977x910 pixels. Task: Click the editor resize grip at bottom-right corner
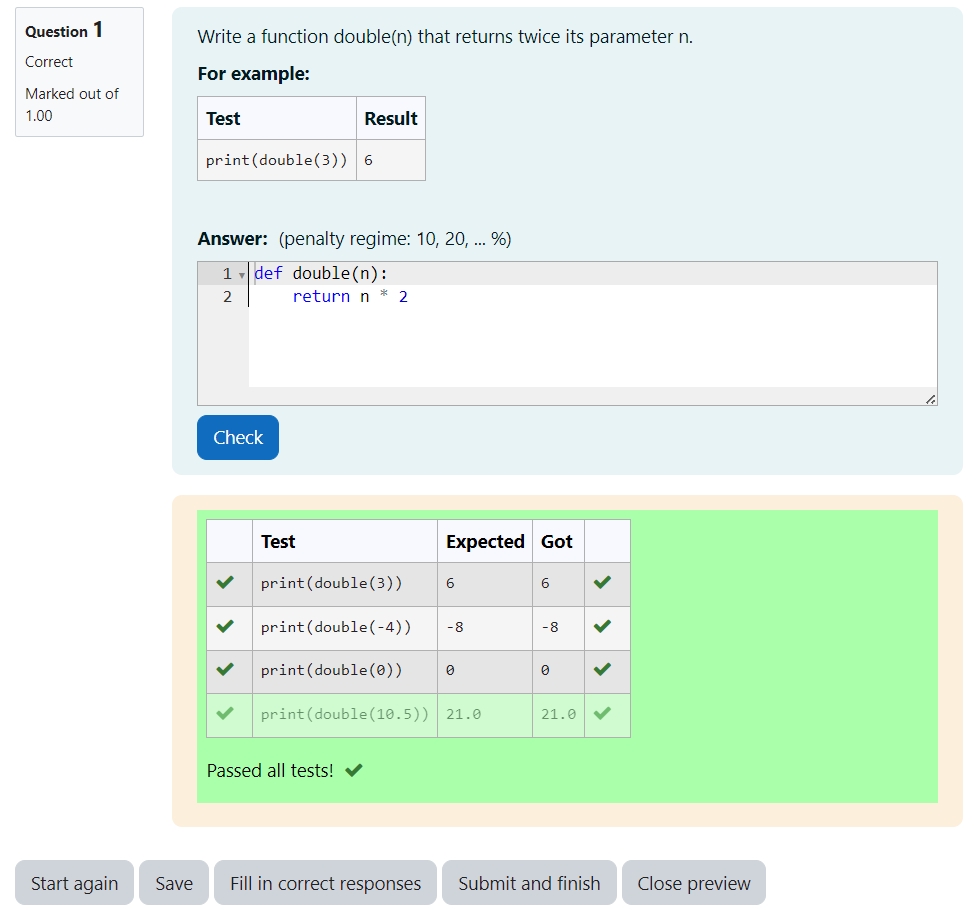[932, 400]
